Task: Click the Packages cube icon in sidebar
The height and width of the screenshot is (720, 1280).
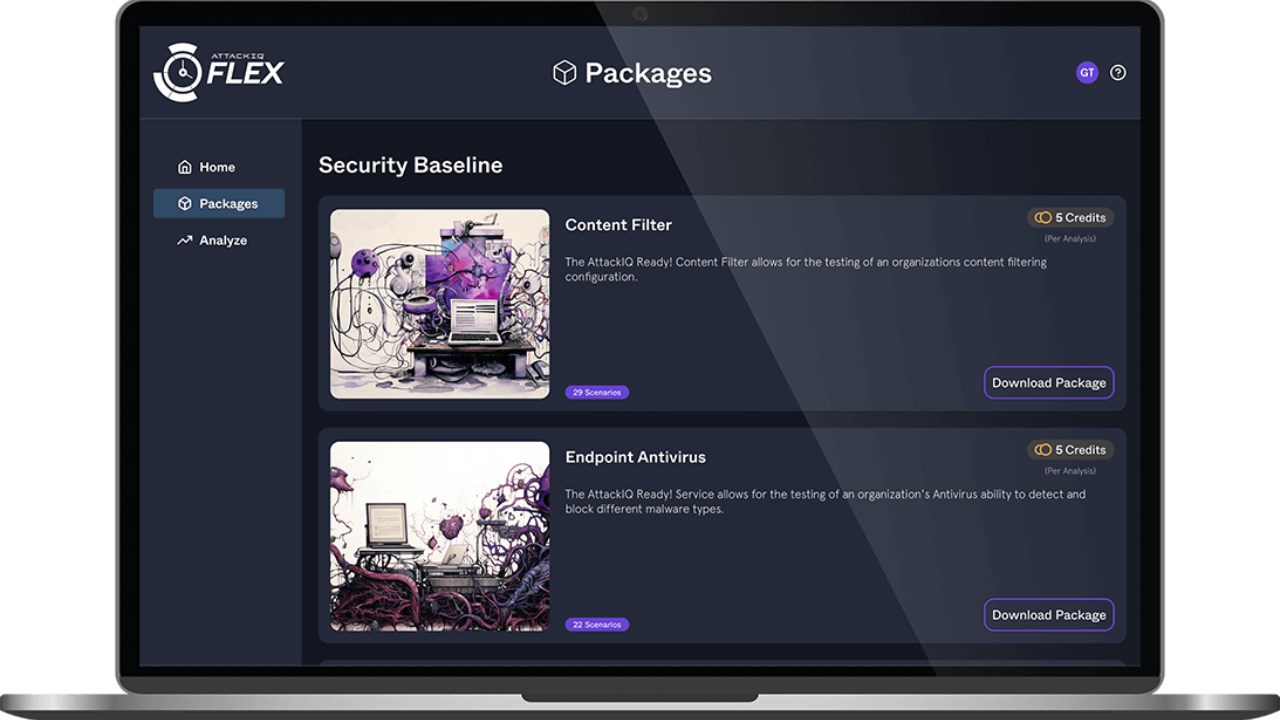Action: pos(184,204)
